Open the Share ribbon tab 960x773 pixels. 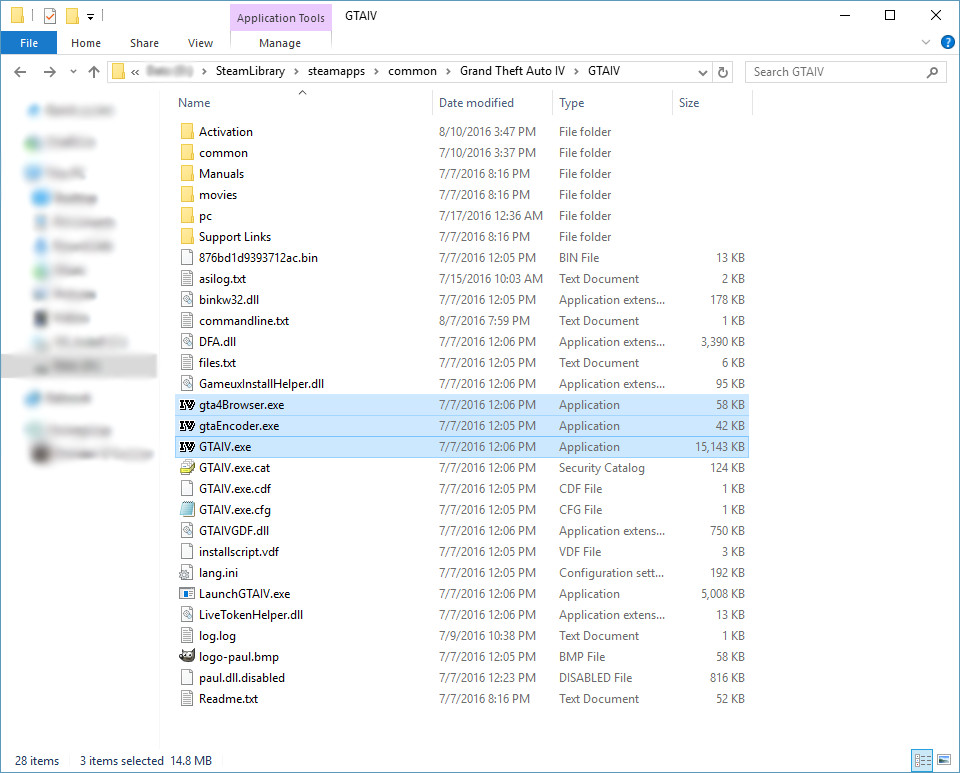(144, 43)
